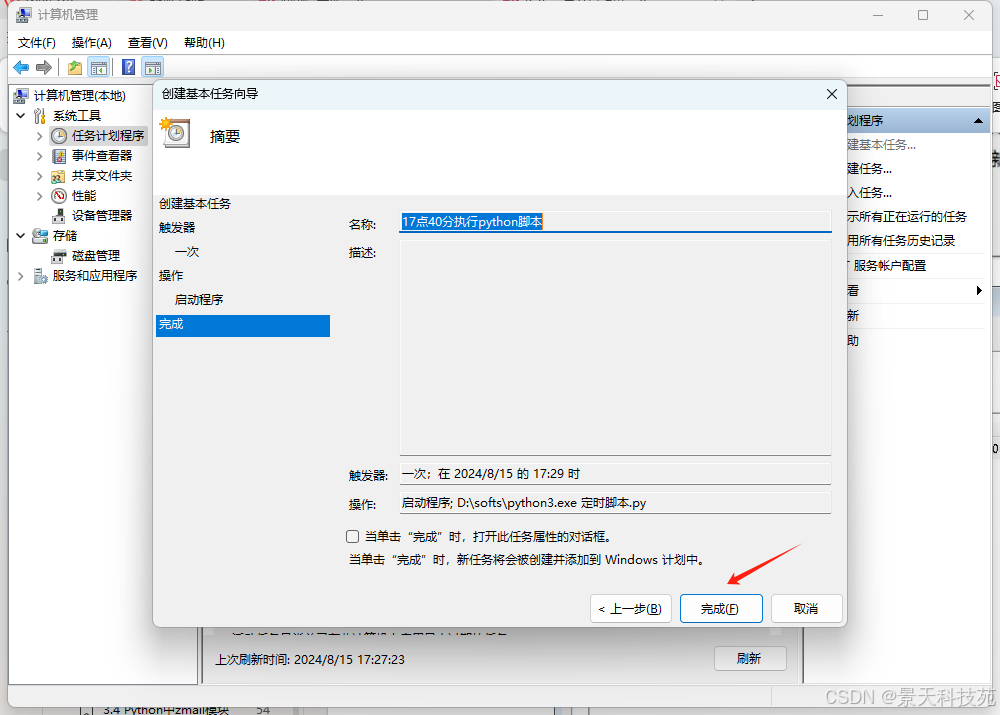Click the 描述 text area
Screen dimensions: 1000x715
click(615, 348)
